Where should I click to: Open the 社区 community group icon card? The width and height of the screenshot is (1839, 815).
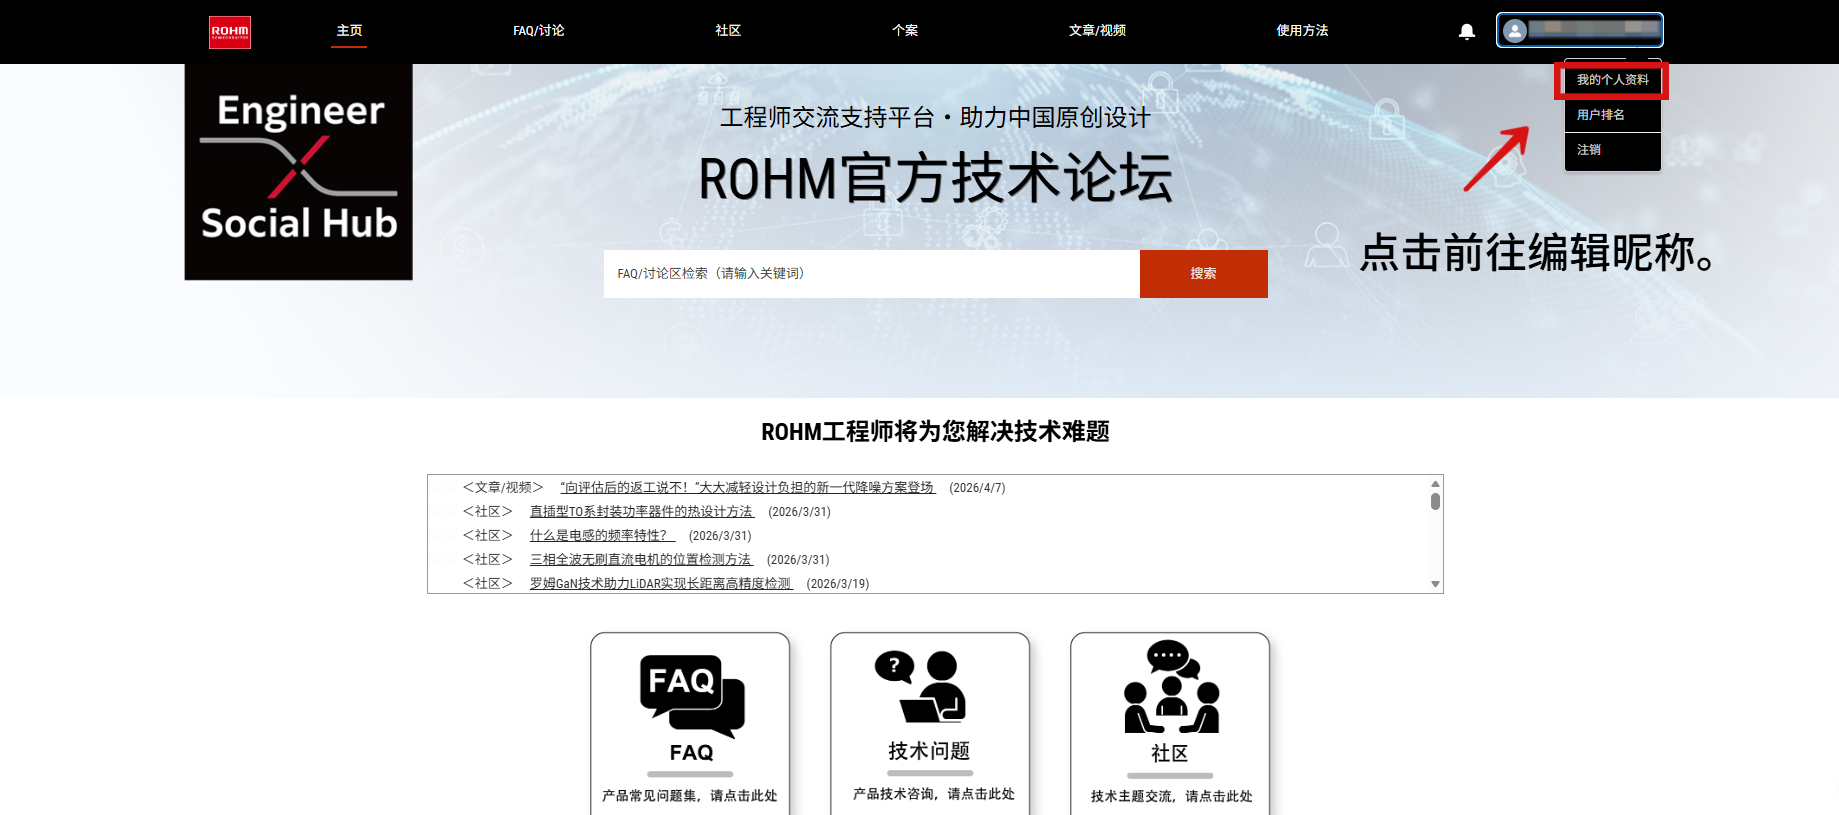tap(1169, 722)
